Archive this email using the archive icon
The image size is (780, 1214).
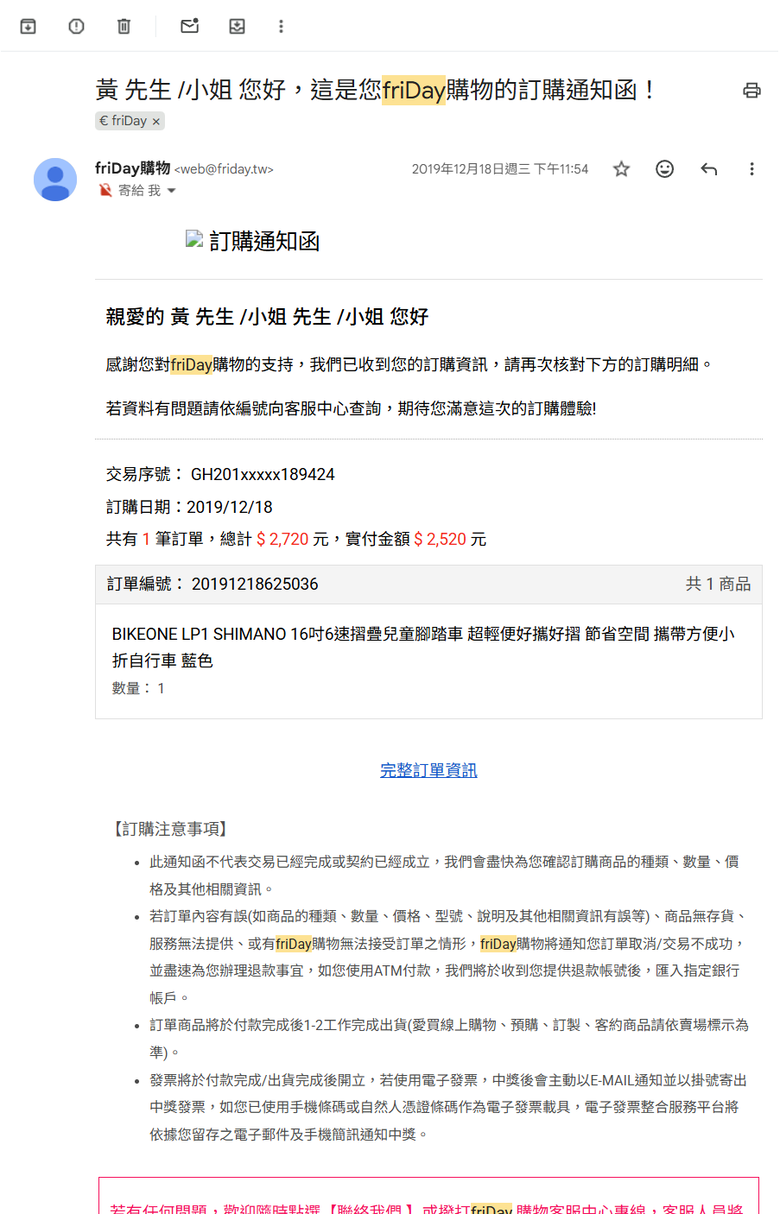tap(28, 26)
